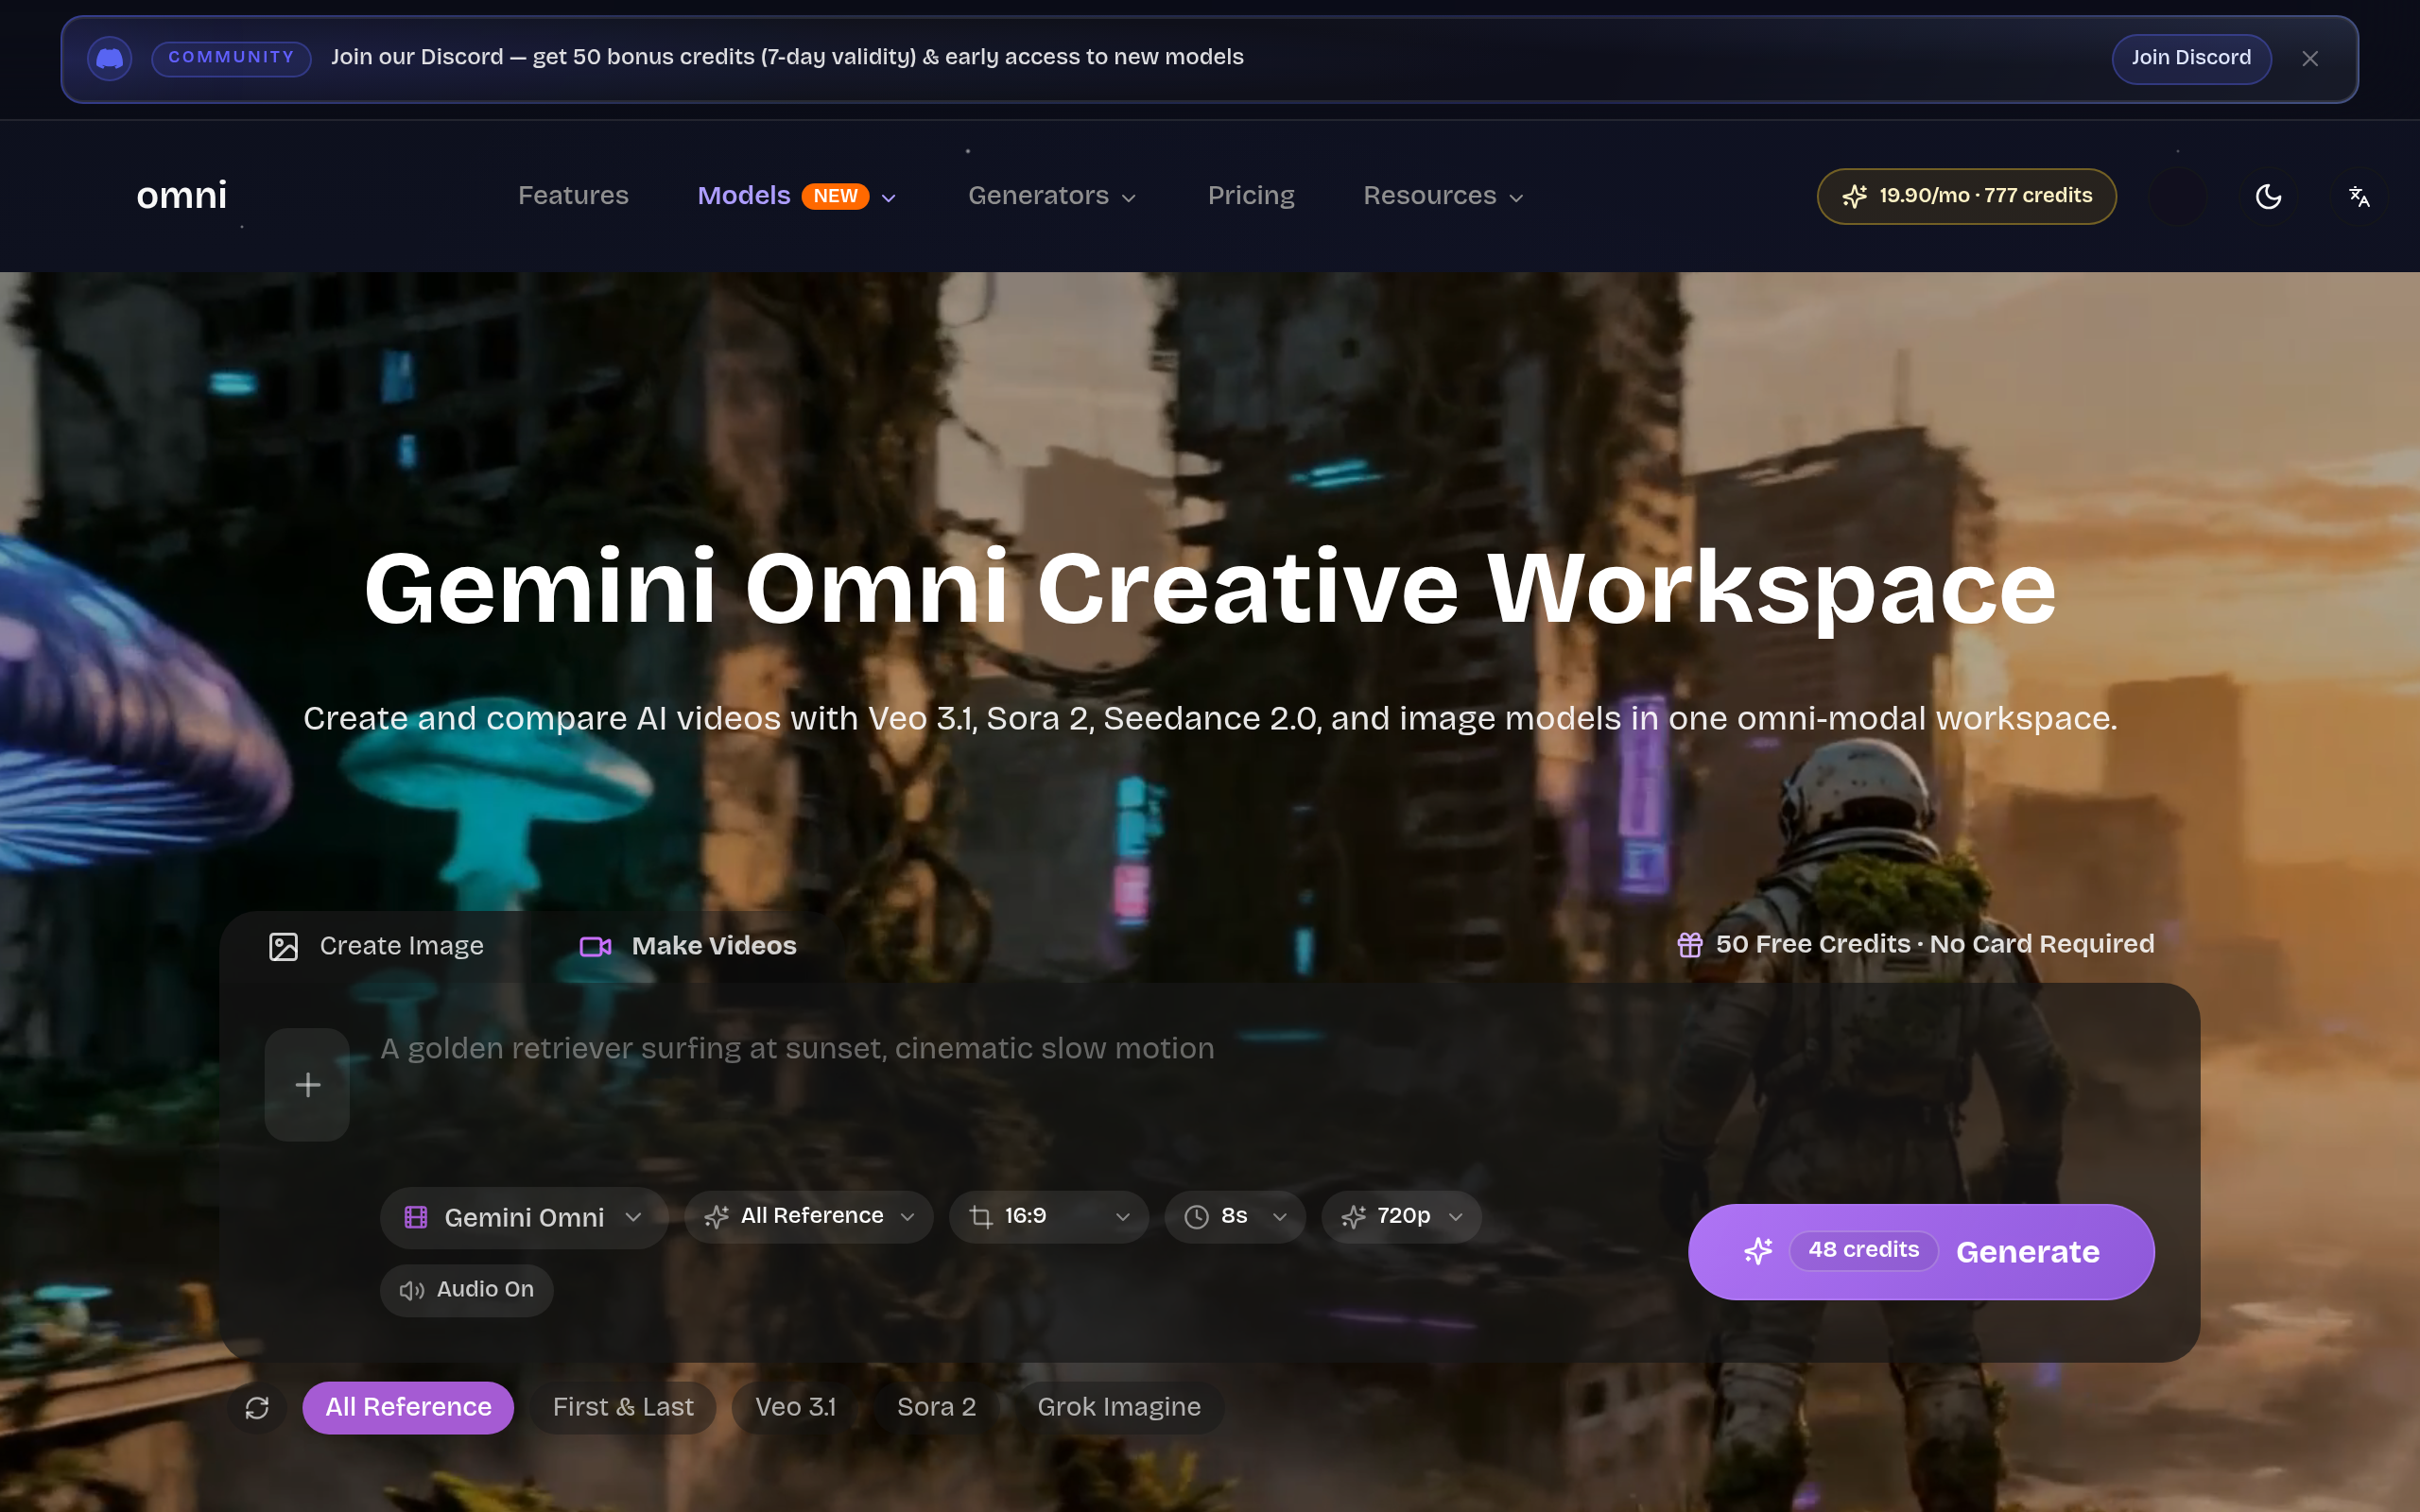Expand the Resources menu
This screenshot has width=2420, height=1512.
1443,196
